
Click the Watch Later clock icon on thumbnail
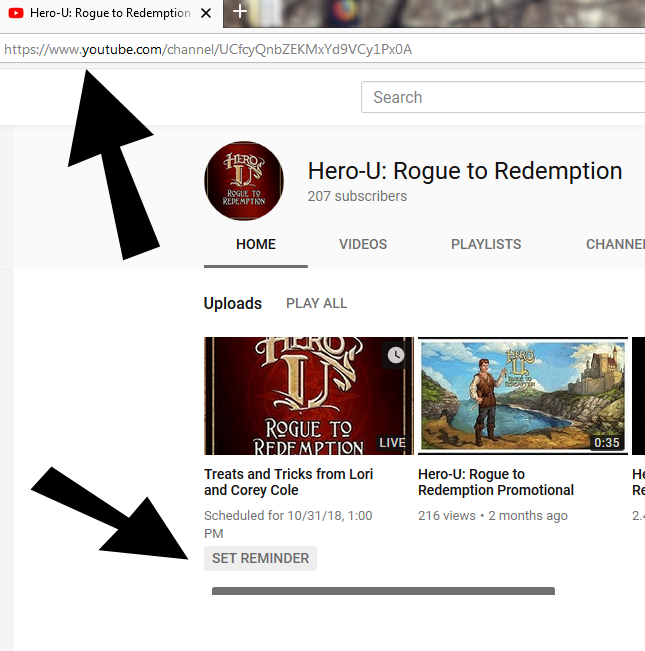point(396,355)
